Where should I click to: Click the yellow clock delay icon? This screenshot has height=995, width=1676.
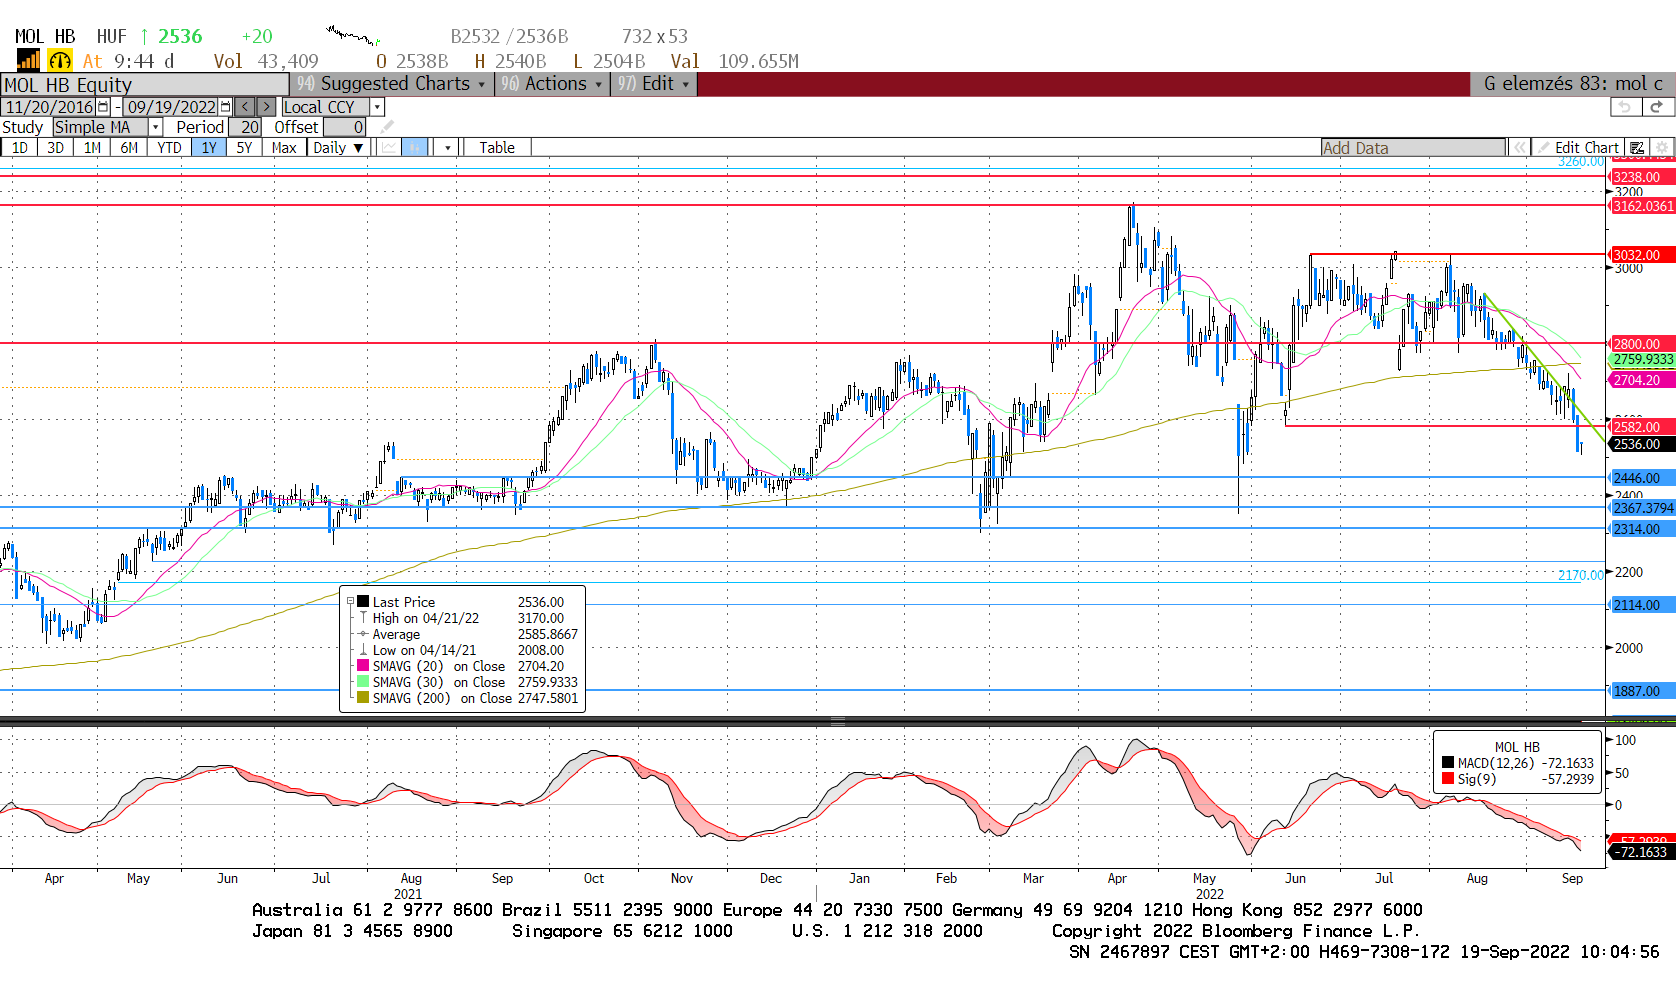point(60,61)
